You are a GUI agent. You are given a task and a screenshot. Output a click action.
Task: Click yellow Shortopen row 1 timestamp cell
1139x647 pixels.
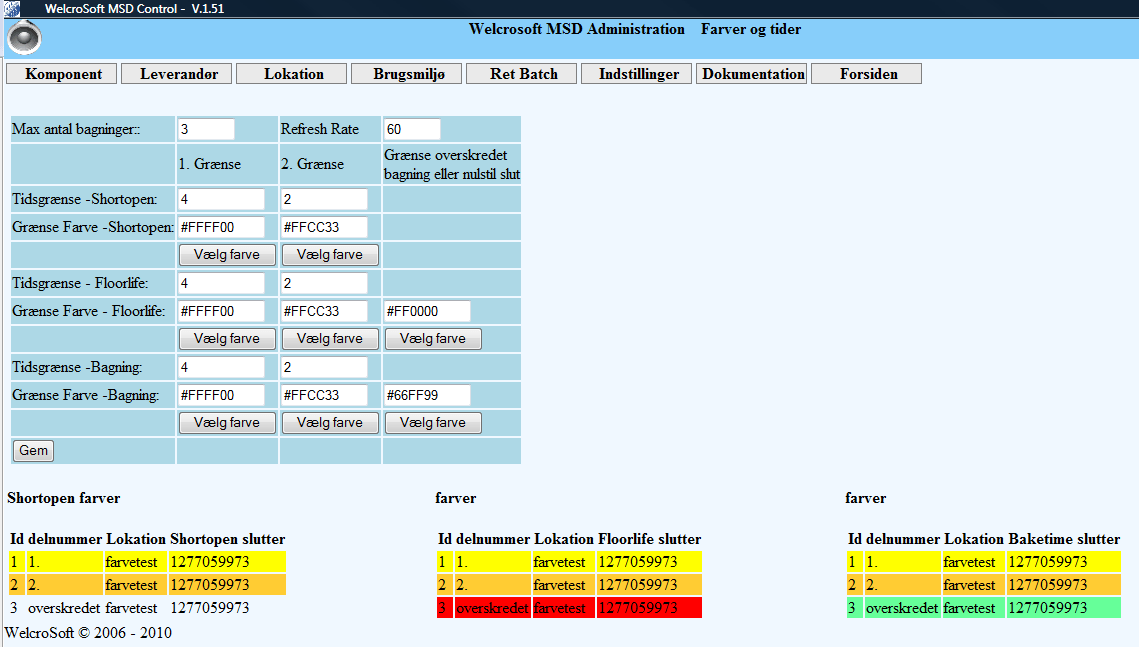click(227, 562)
